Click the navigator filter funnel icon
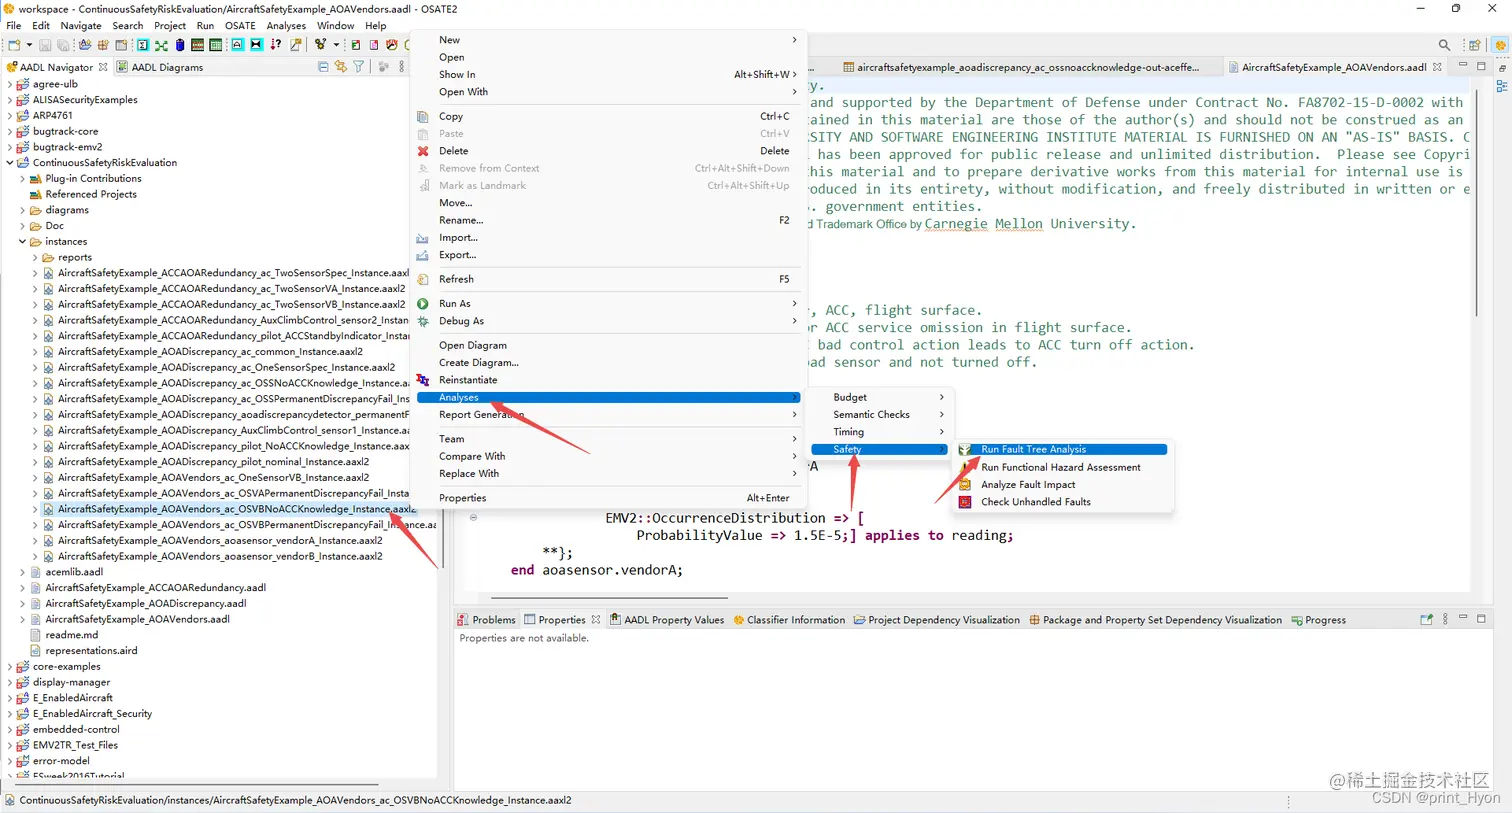This screenshot has height=813, width=1512. tap(359, 67)
